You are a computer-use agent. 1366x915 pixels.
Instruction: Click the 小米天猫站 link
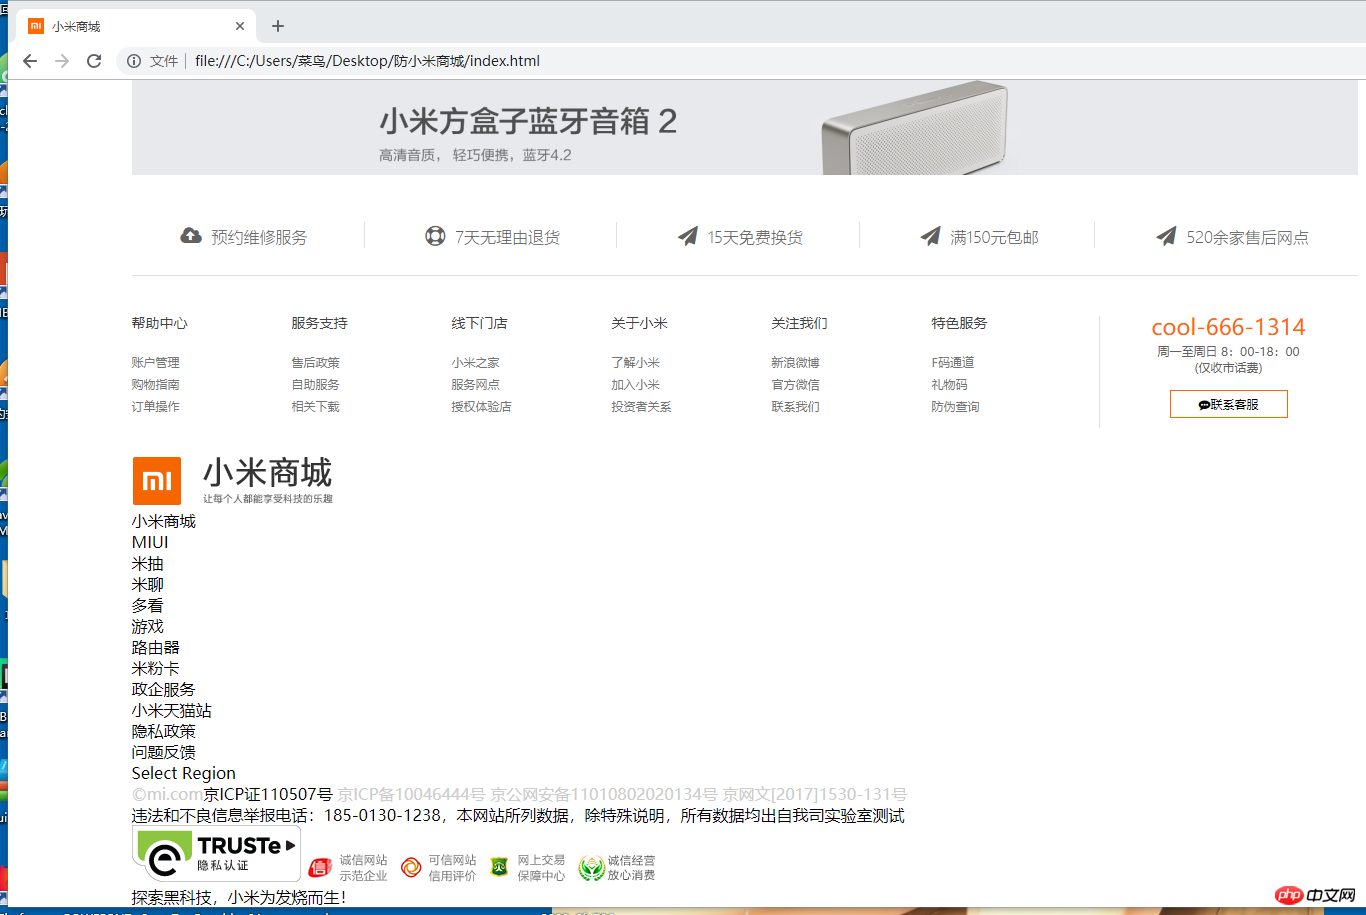(x=171, y=711)
